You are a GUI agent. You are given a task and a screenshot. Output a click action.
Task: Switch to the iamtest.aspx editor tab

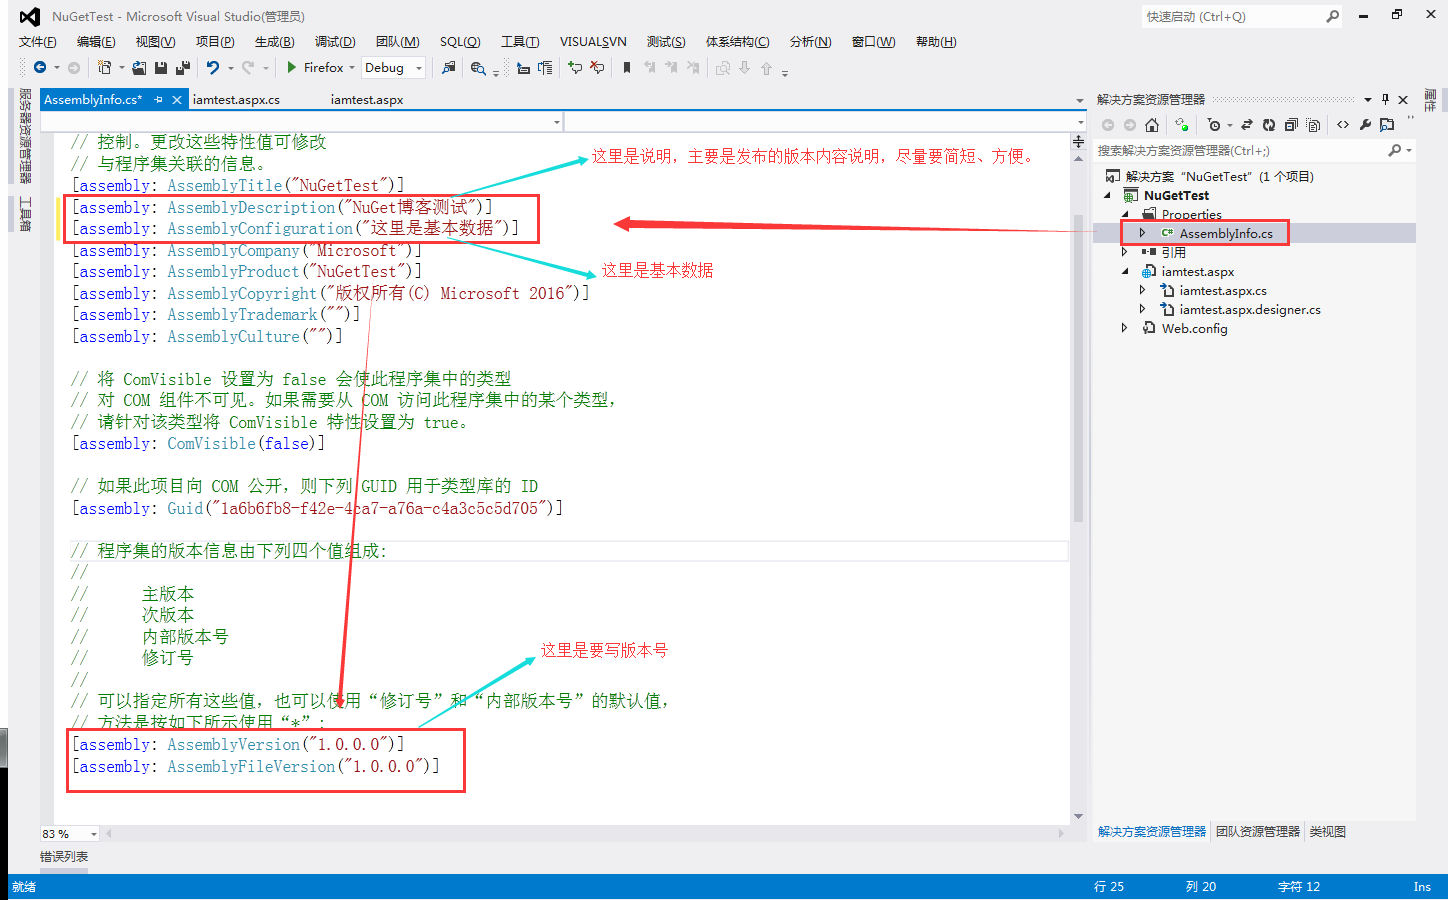point(367,100)
